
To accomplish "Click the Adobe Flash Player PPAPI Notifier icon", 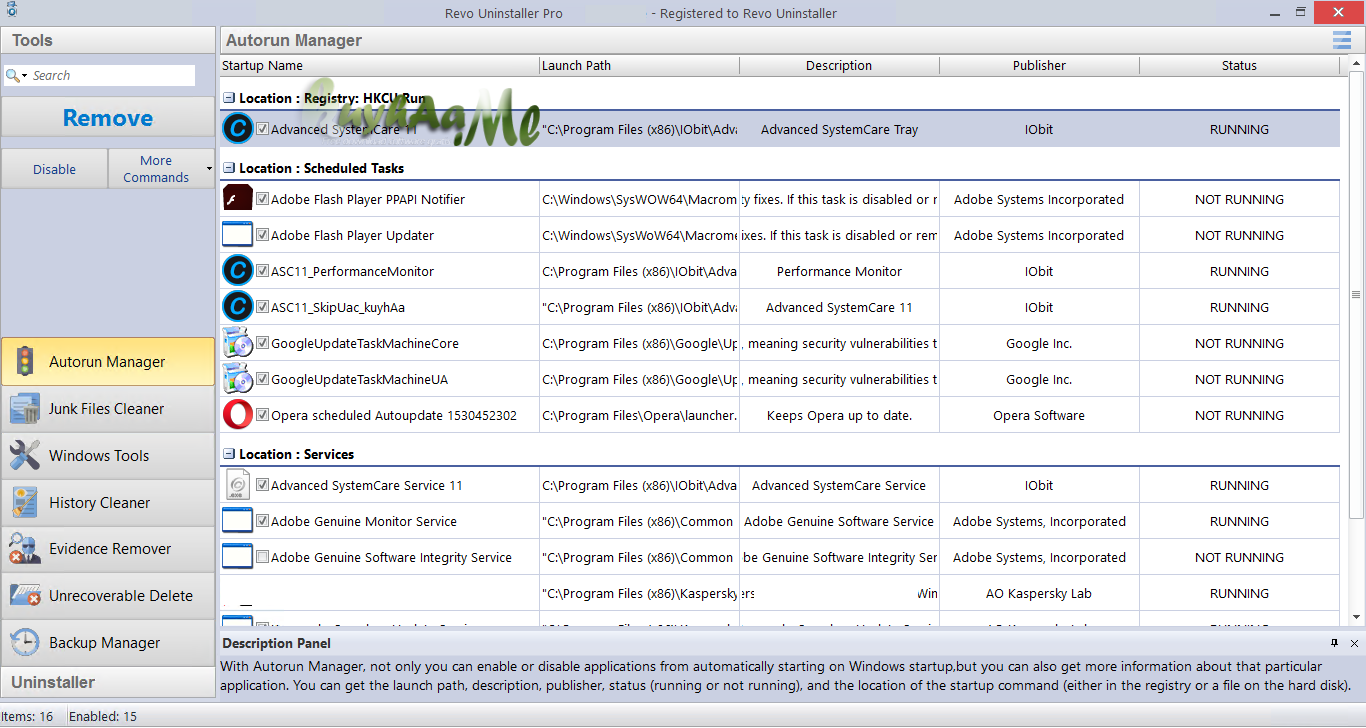I will pos(237,199).
